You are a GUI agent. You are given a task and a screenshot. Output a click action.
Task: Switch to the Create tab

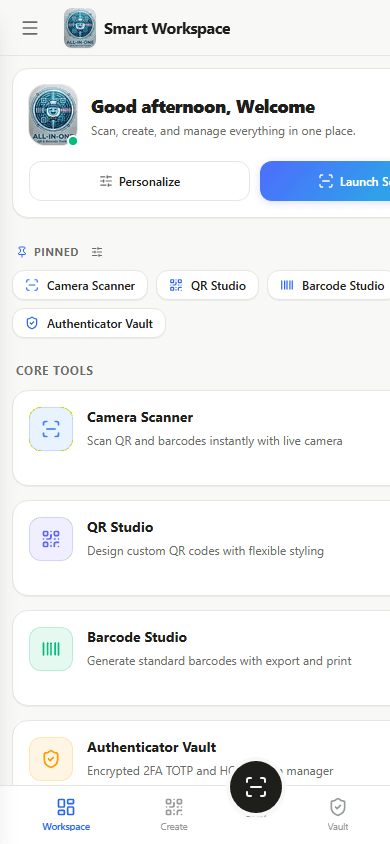(174, 815)
